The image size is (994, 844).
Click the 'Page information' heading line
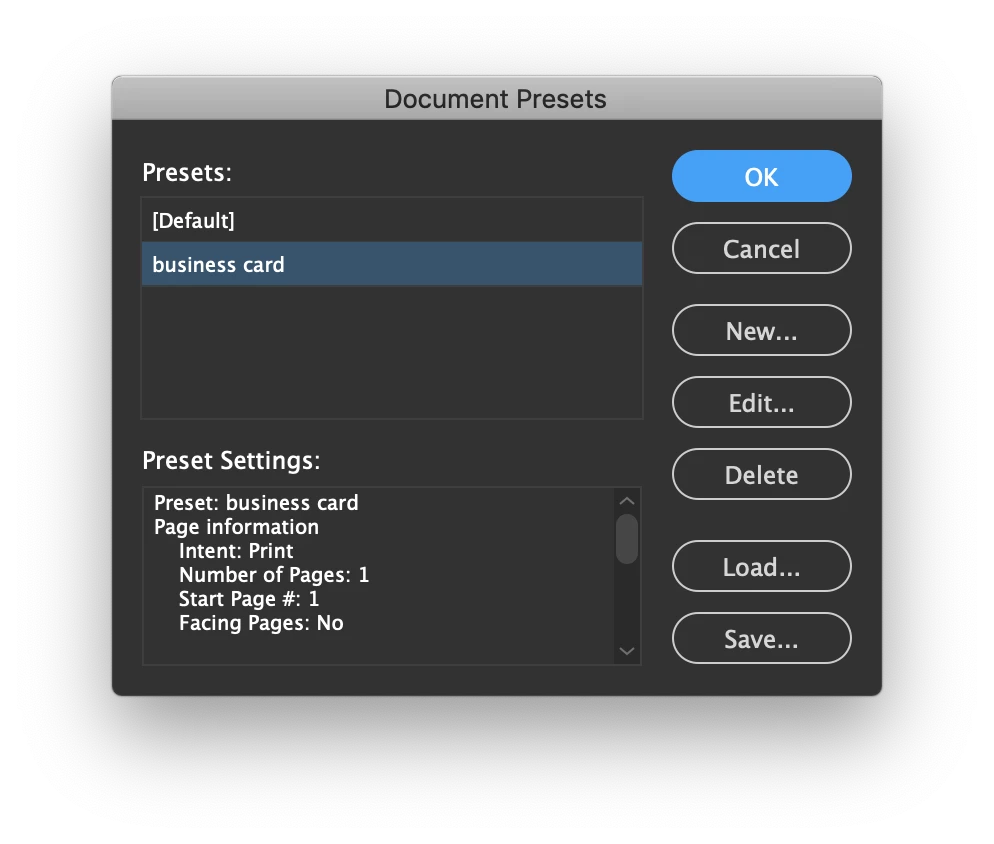click(236, 526)
